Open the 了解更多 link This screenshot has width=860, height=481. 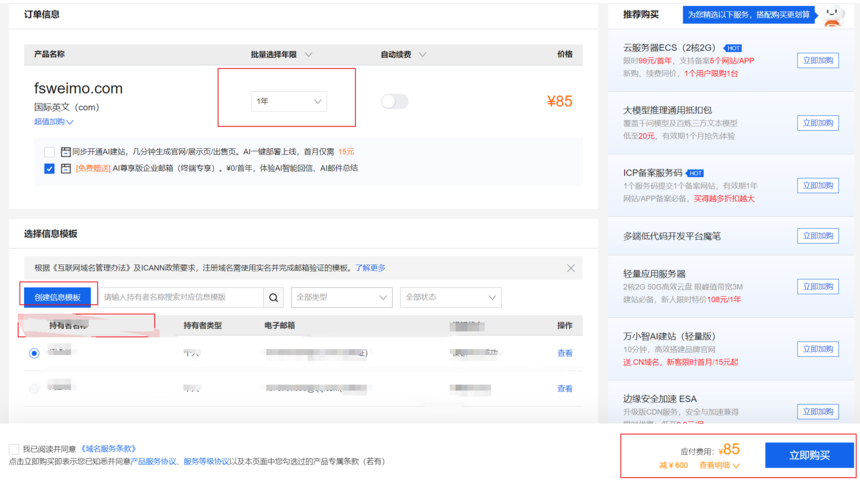[x=370, y=268]
